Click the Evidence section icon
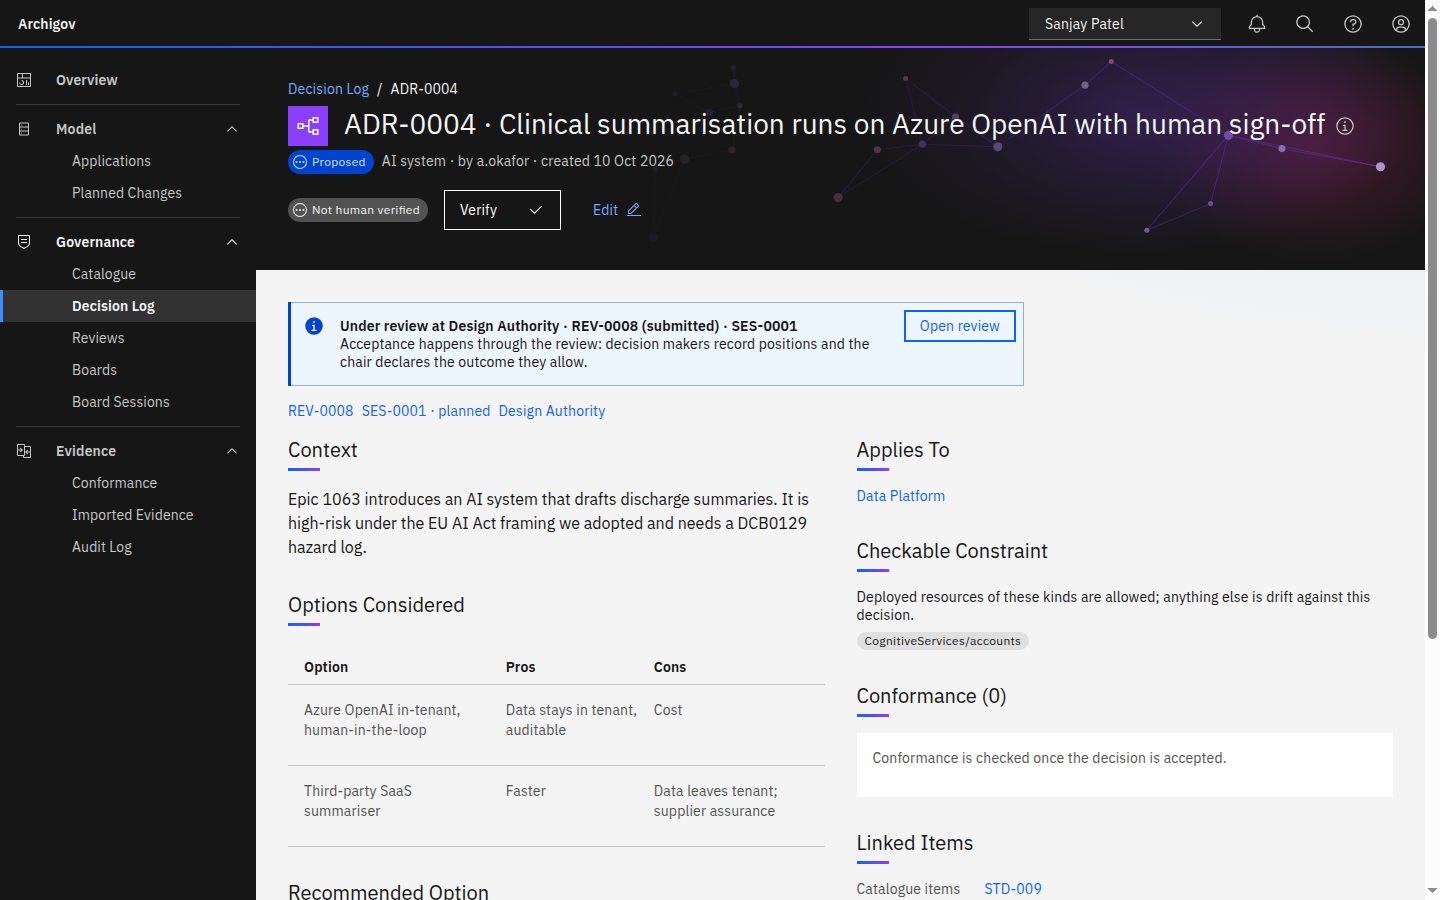 [x=24, y=451]
